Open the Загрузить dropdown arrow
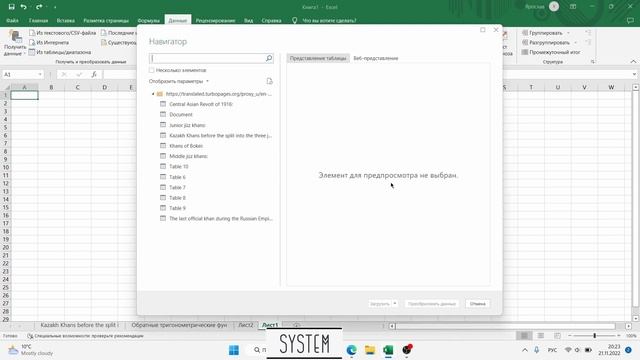The image size is (640, 360). (x=395, y=304)
